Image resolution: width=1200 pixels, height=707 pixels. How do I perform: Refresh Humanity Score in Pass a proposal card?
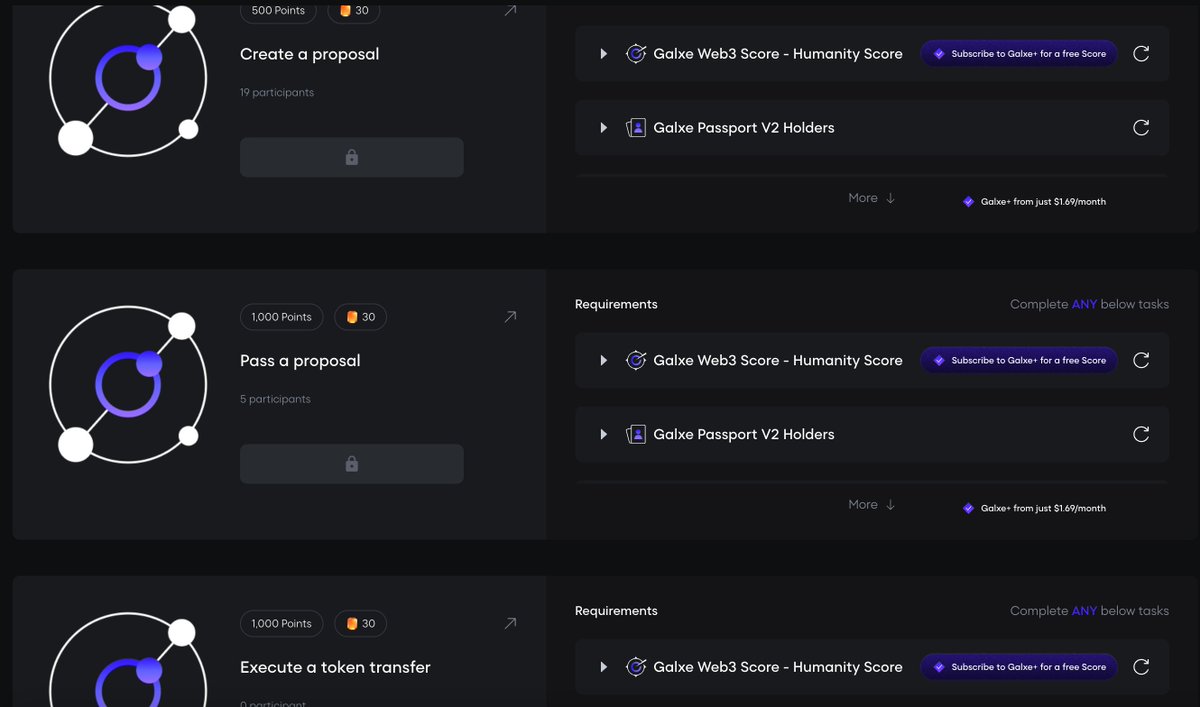[x=1141, y=360]
